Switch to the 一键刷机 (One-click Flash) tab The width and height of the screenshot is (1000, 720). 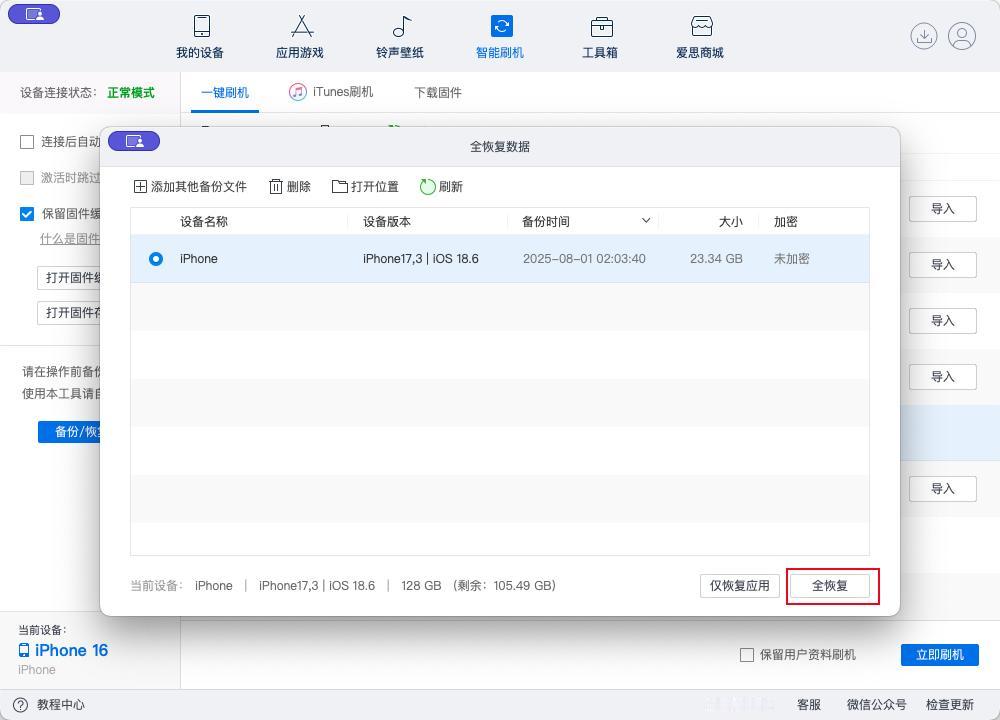click(224, 92)
